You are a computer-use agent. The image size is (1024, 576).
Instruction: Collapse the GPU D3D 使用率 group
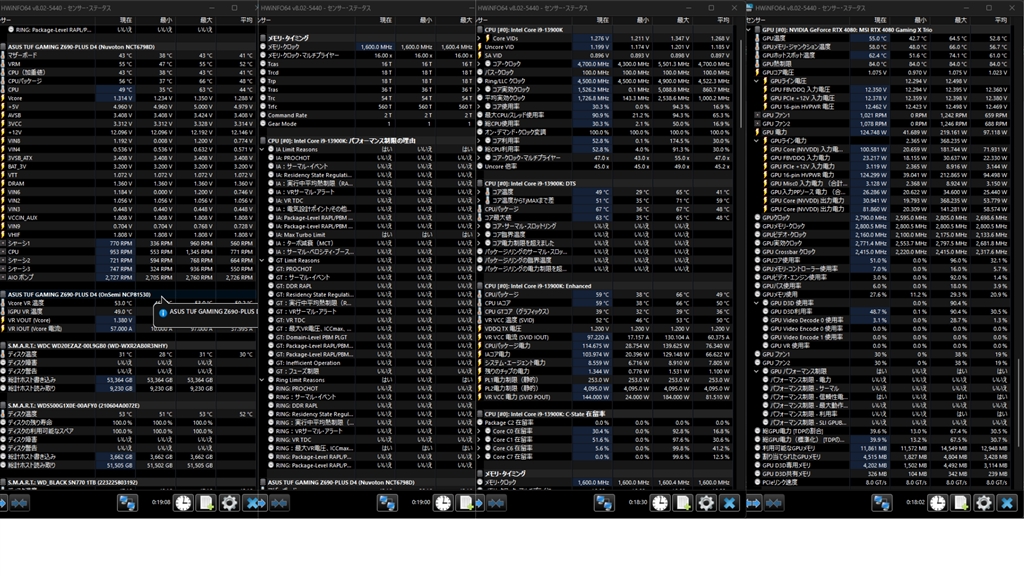pos(756,303)
